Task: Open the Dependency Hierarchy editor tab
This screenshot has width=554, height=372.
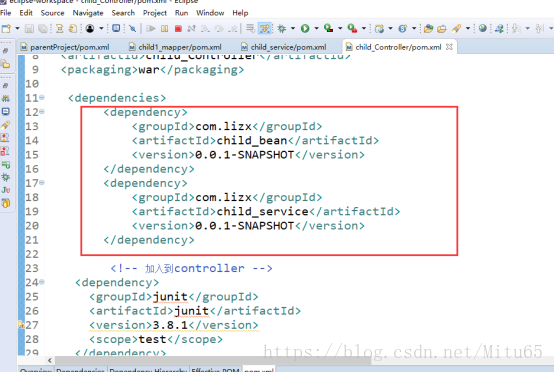Action: click(148, 370)
